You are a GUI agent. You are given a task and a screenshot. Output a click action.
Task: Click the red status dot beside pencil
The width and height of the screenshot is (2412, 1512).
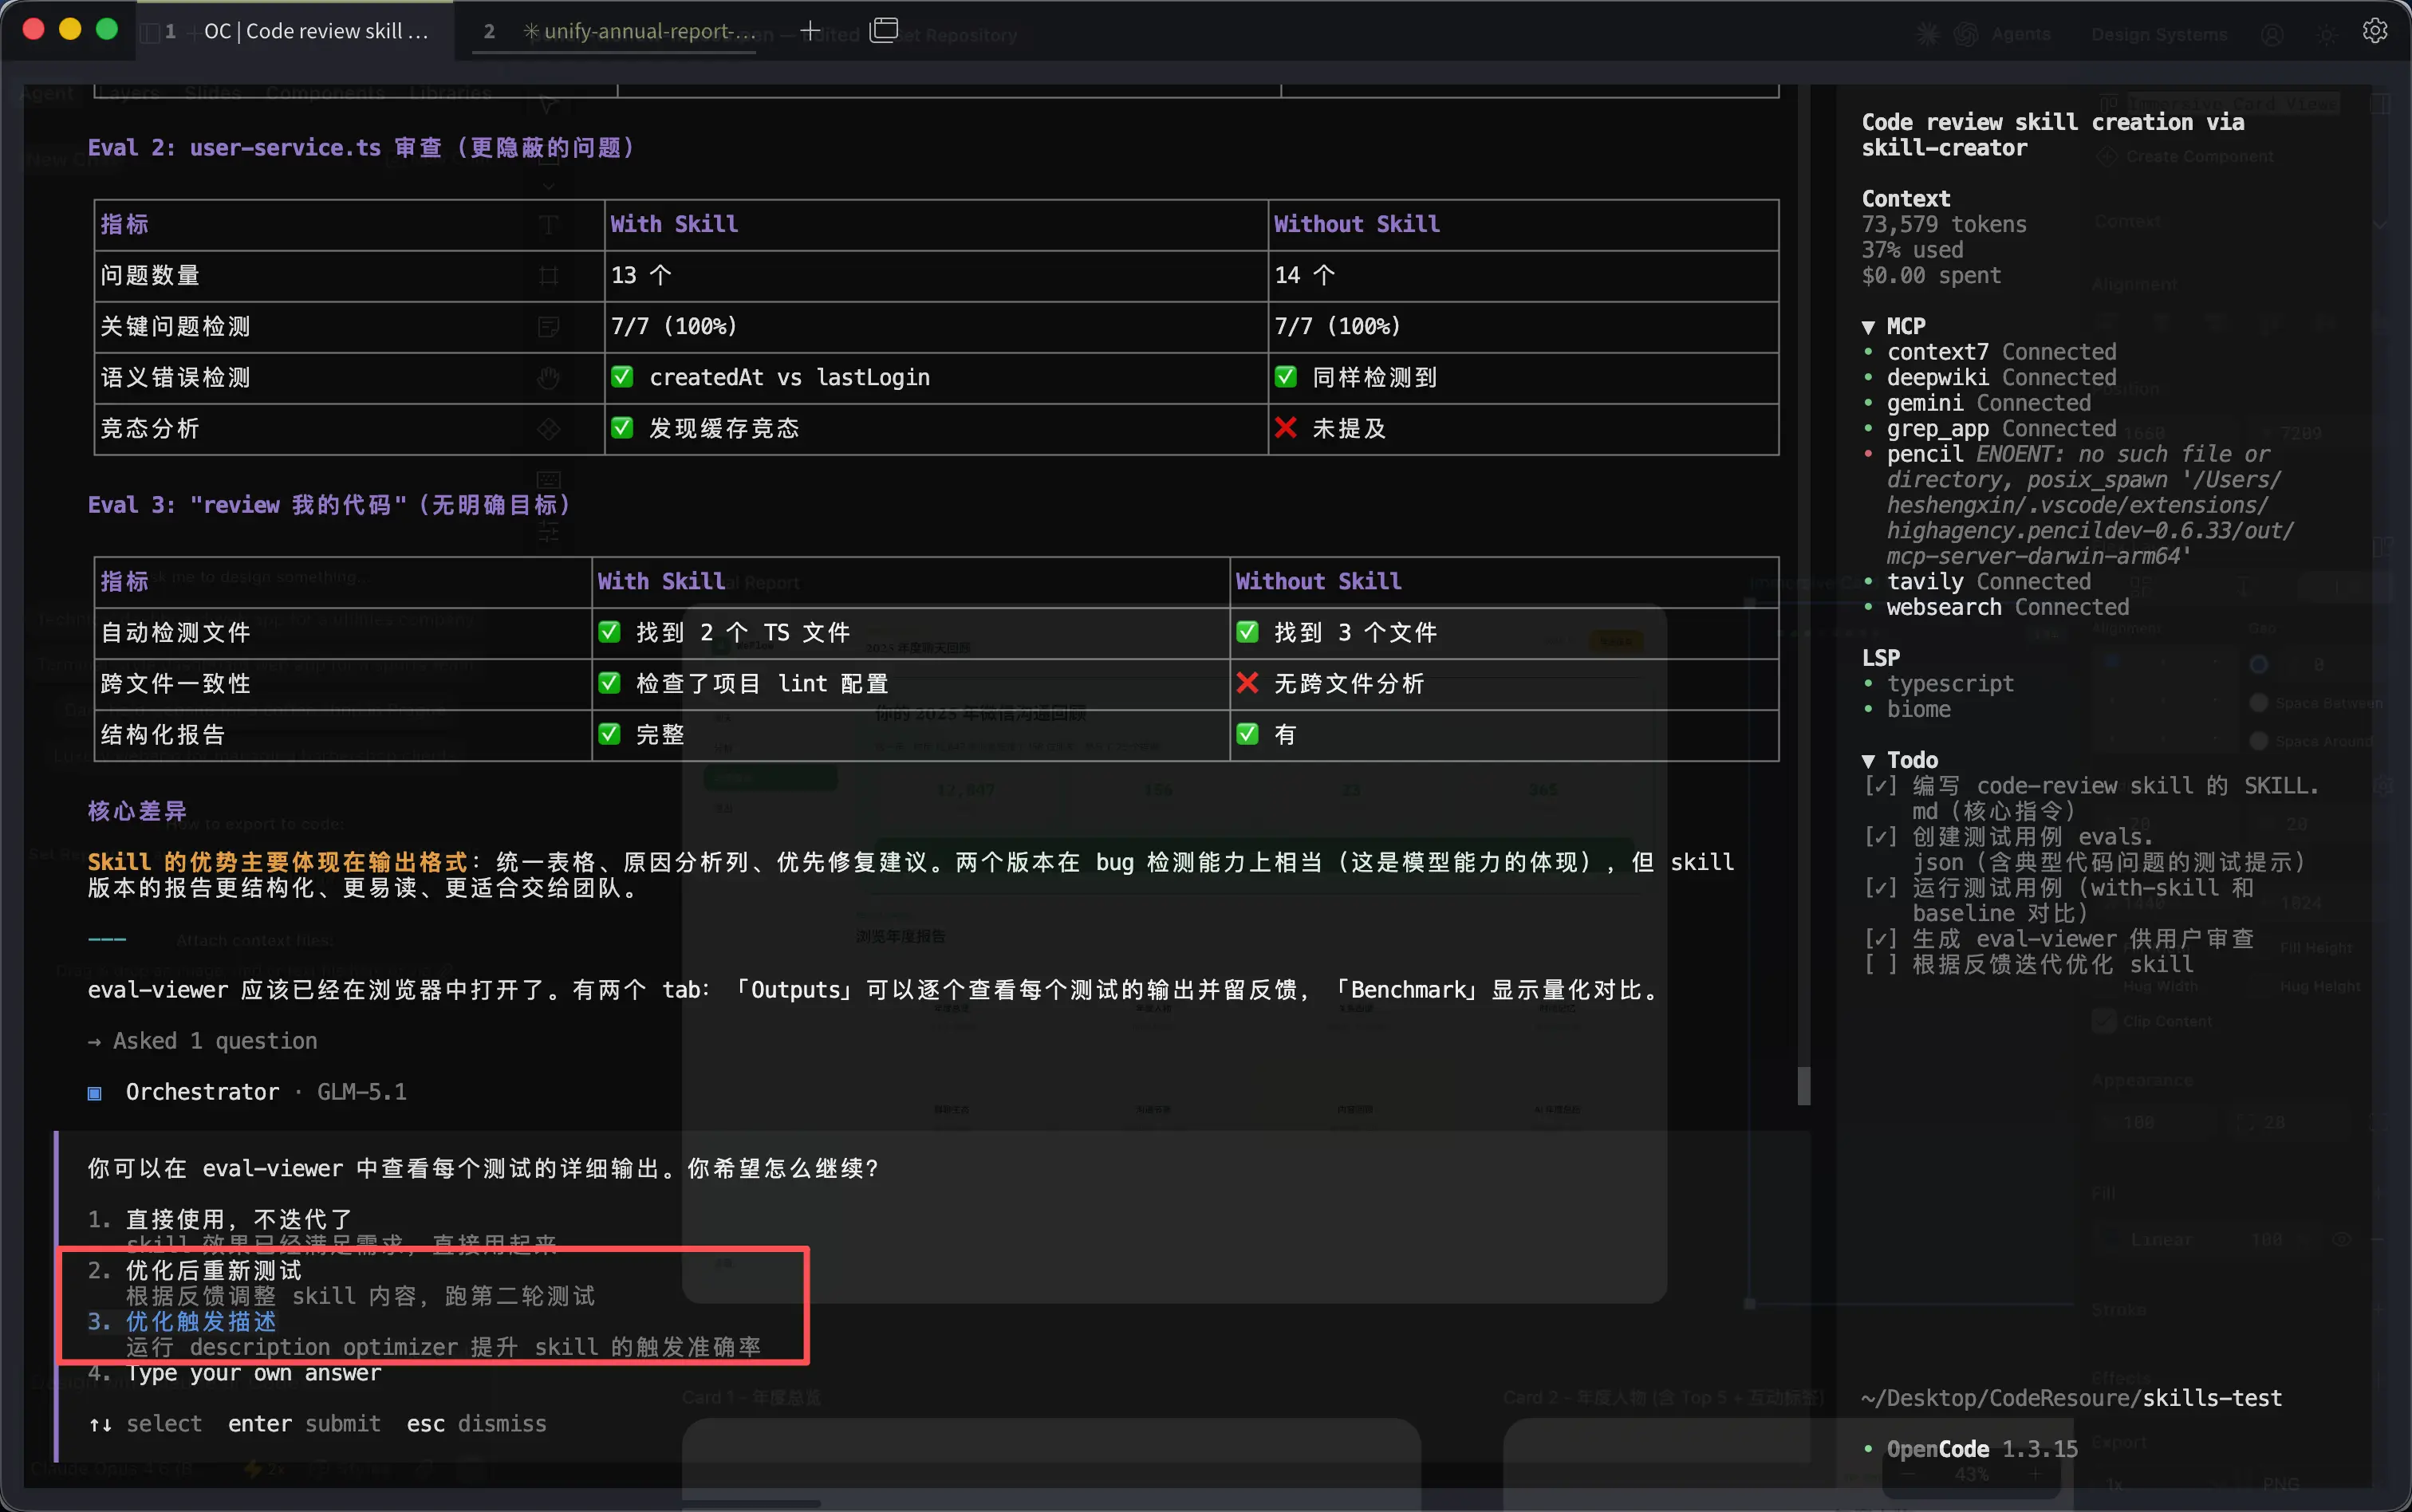pos(1868,454)
